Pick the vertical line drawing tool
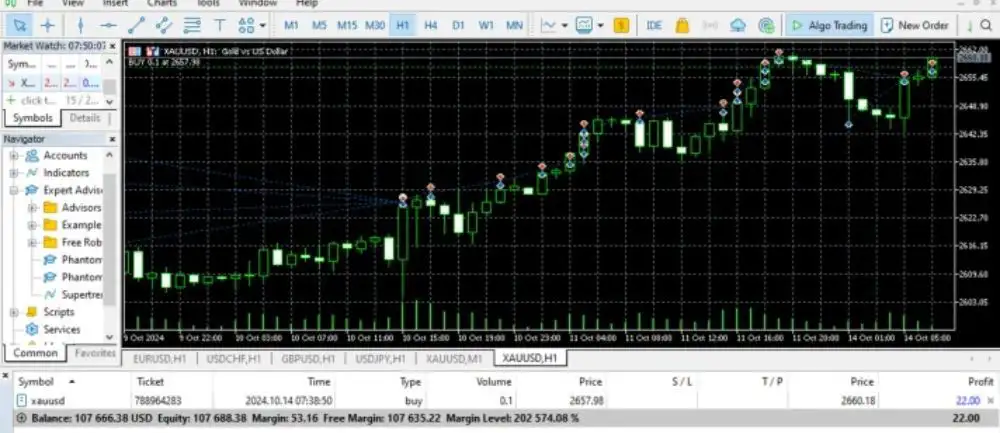Image resolution: width=1000 pixels, height=433 pixels. click(x=81, y=25)
